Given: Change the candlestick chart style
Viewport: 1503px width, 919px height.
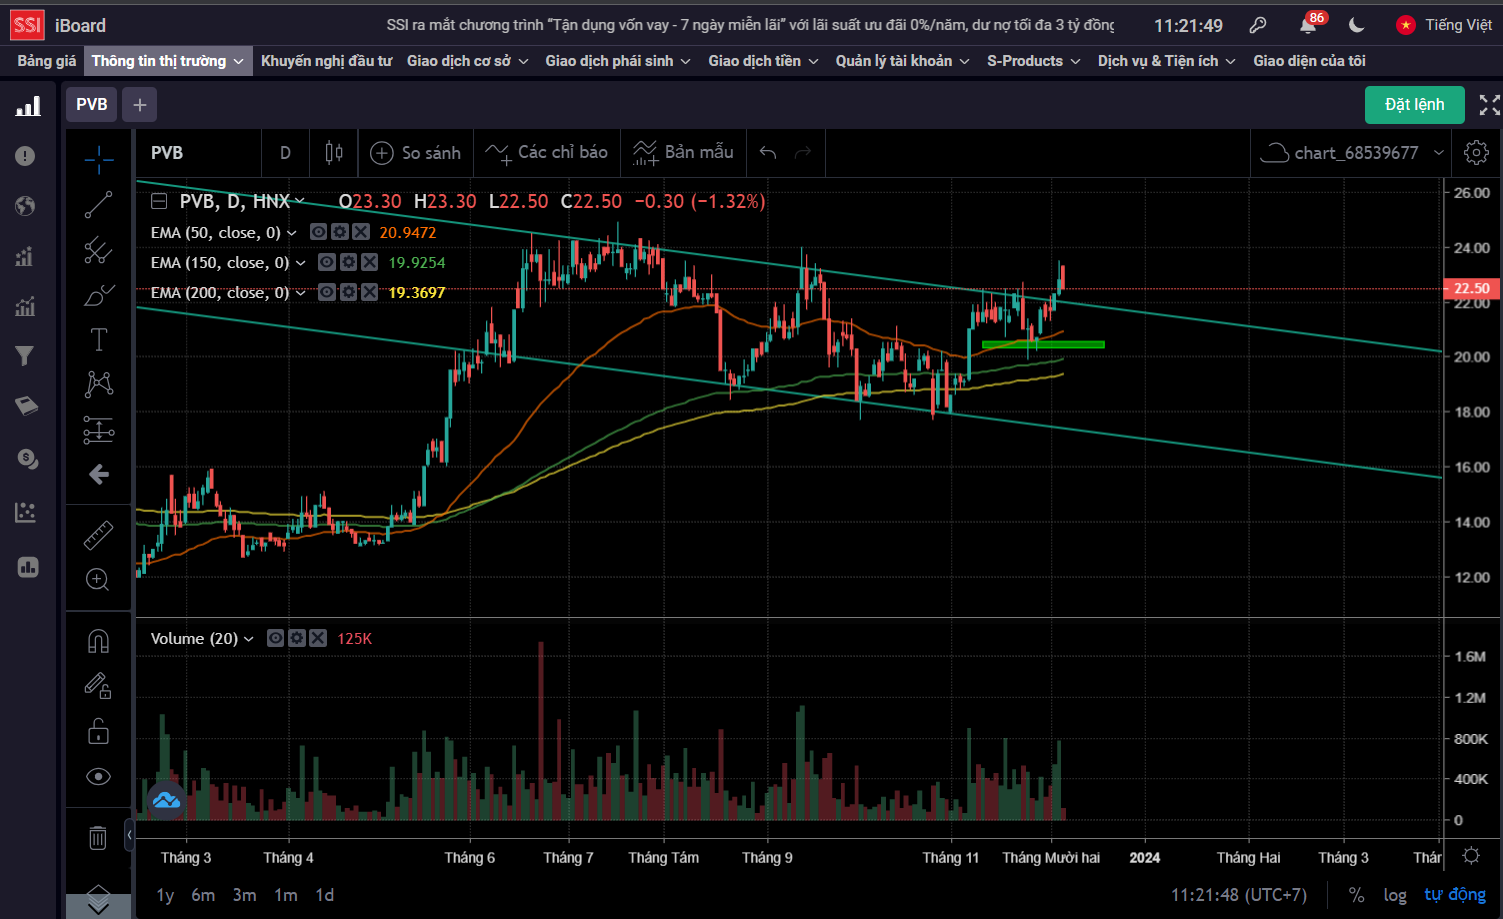Looking at the screenshot, I should [334, 153].
